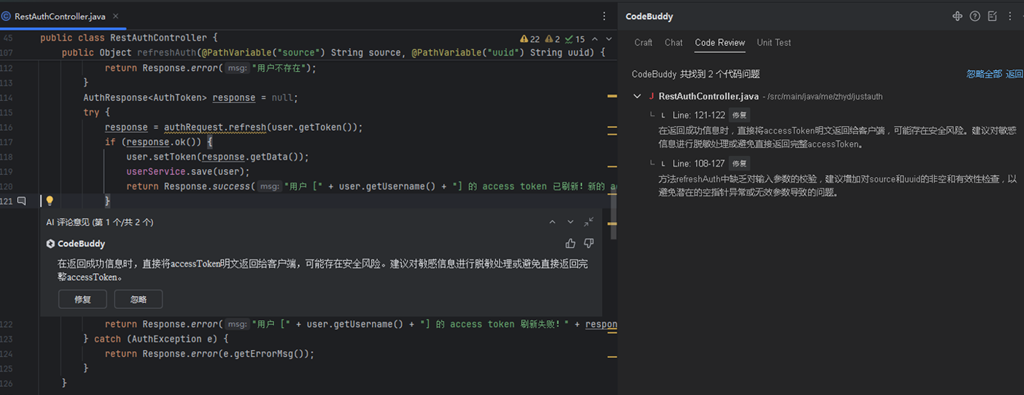Click the move-panel crosshair icon in CodeBuddy header
Image resolution: width=1024 pixels, height=395 pixels.
coord(957,16)
